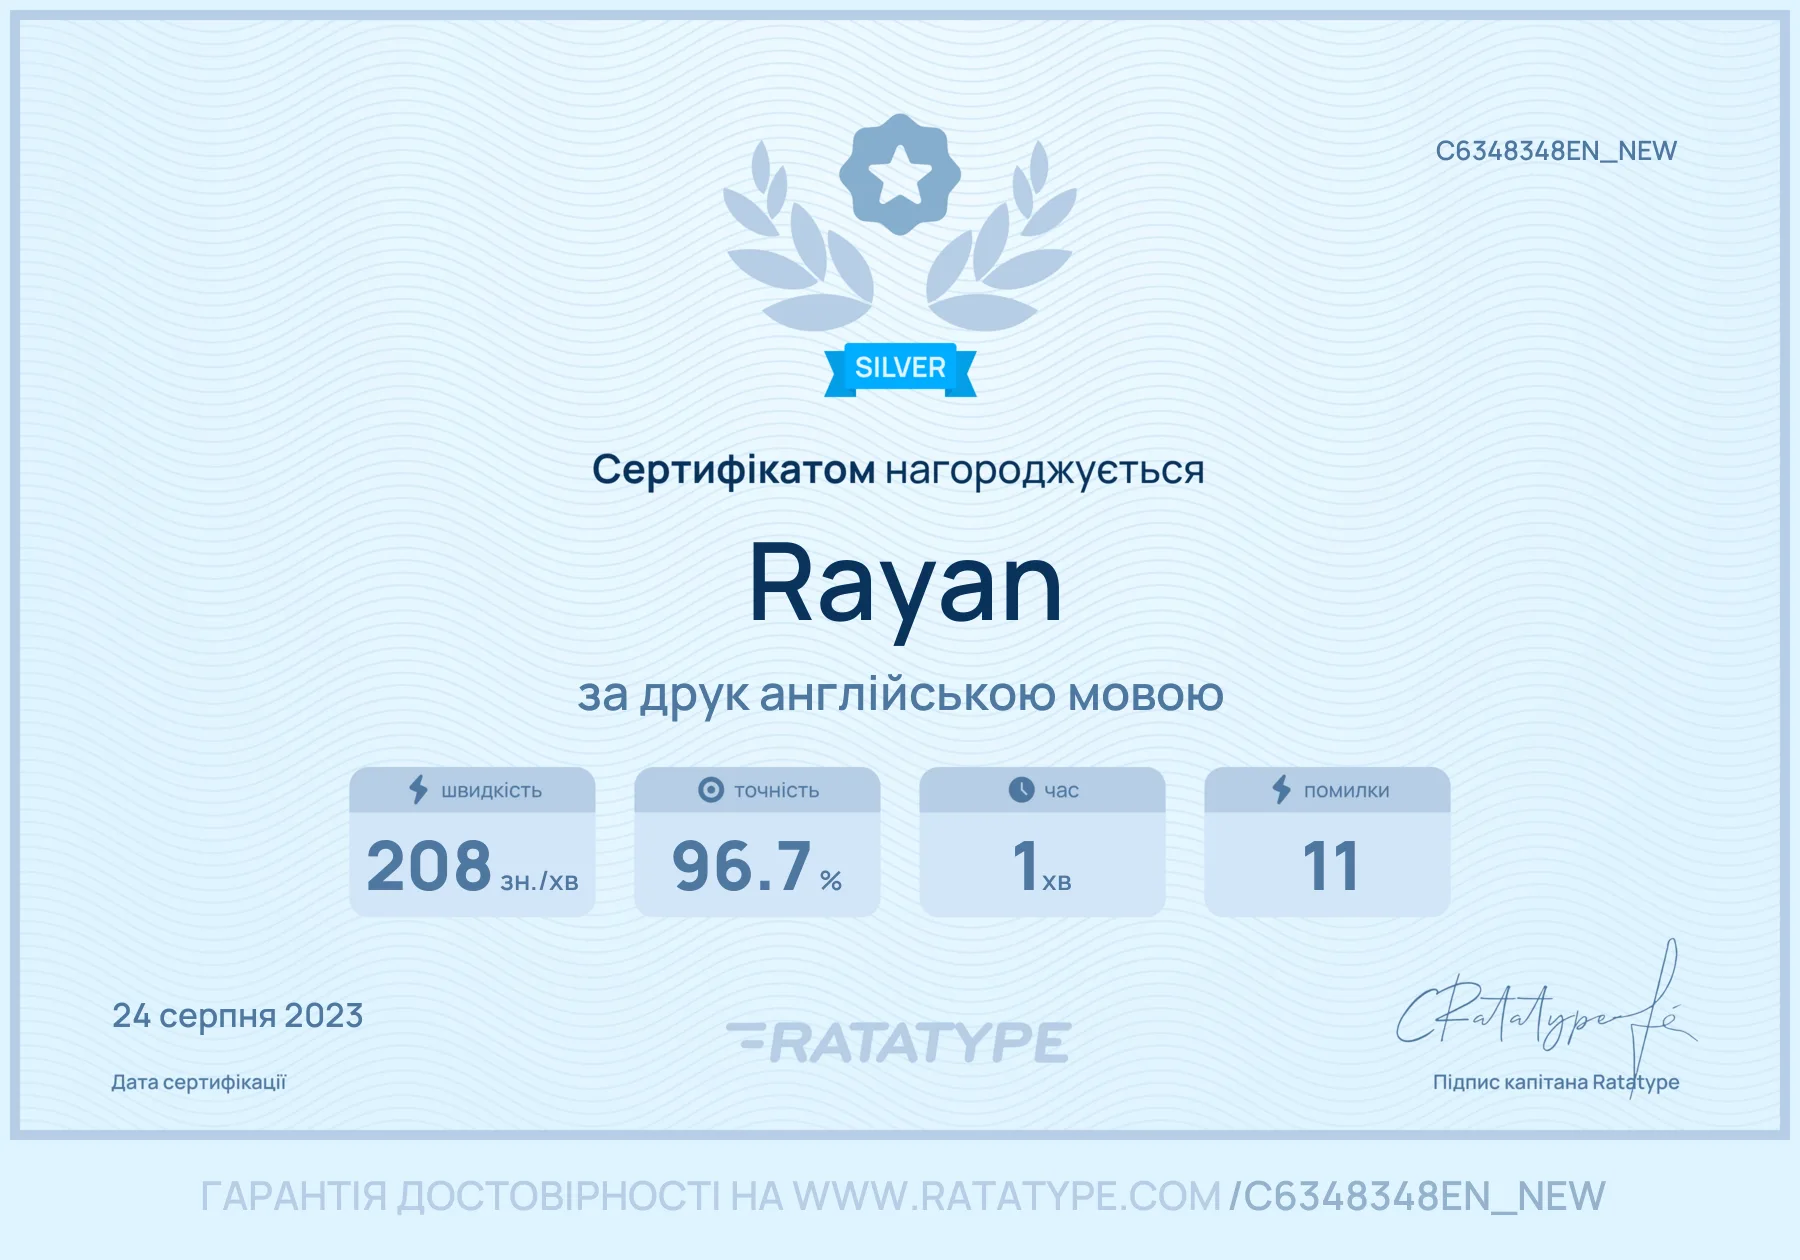Click the footer link WWW.RATATYPE.COM/C6348348EN_NEW
The height and width of the screenshot is (1260, 1800).
[x=1199, y=1197]
